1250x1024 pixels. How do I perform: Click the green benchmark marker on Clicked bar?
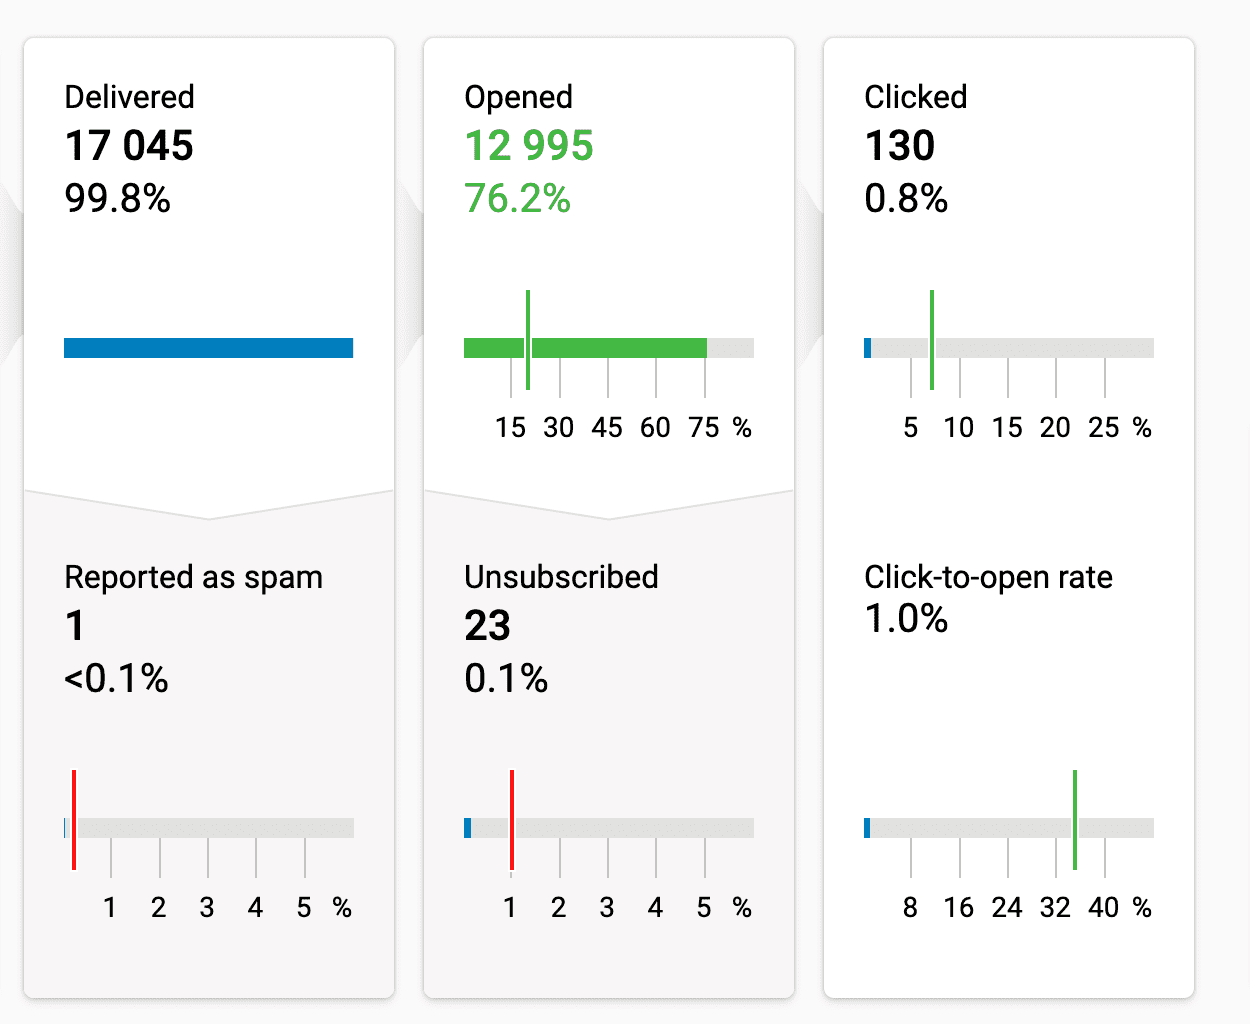point(932,340)
